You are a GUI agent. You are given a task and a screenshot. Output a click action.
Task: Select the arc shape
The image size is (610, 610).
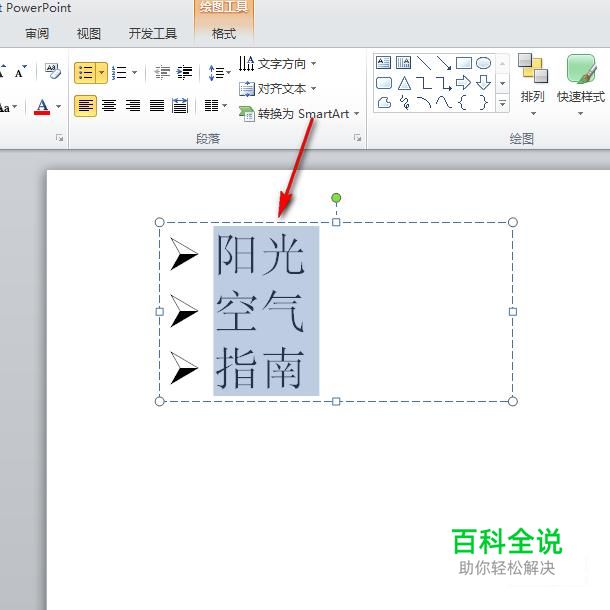pyautogui.click(x=424, y=103)
